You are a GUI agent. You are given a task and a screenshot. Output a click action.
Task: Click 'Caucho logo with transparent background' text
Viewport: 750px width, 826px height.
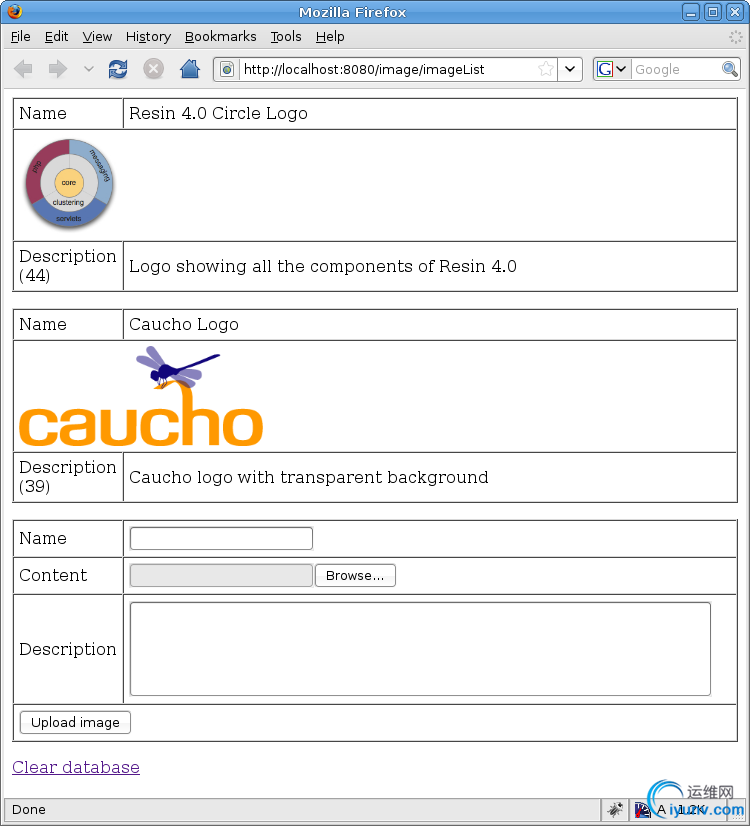[x=309, y=477]
